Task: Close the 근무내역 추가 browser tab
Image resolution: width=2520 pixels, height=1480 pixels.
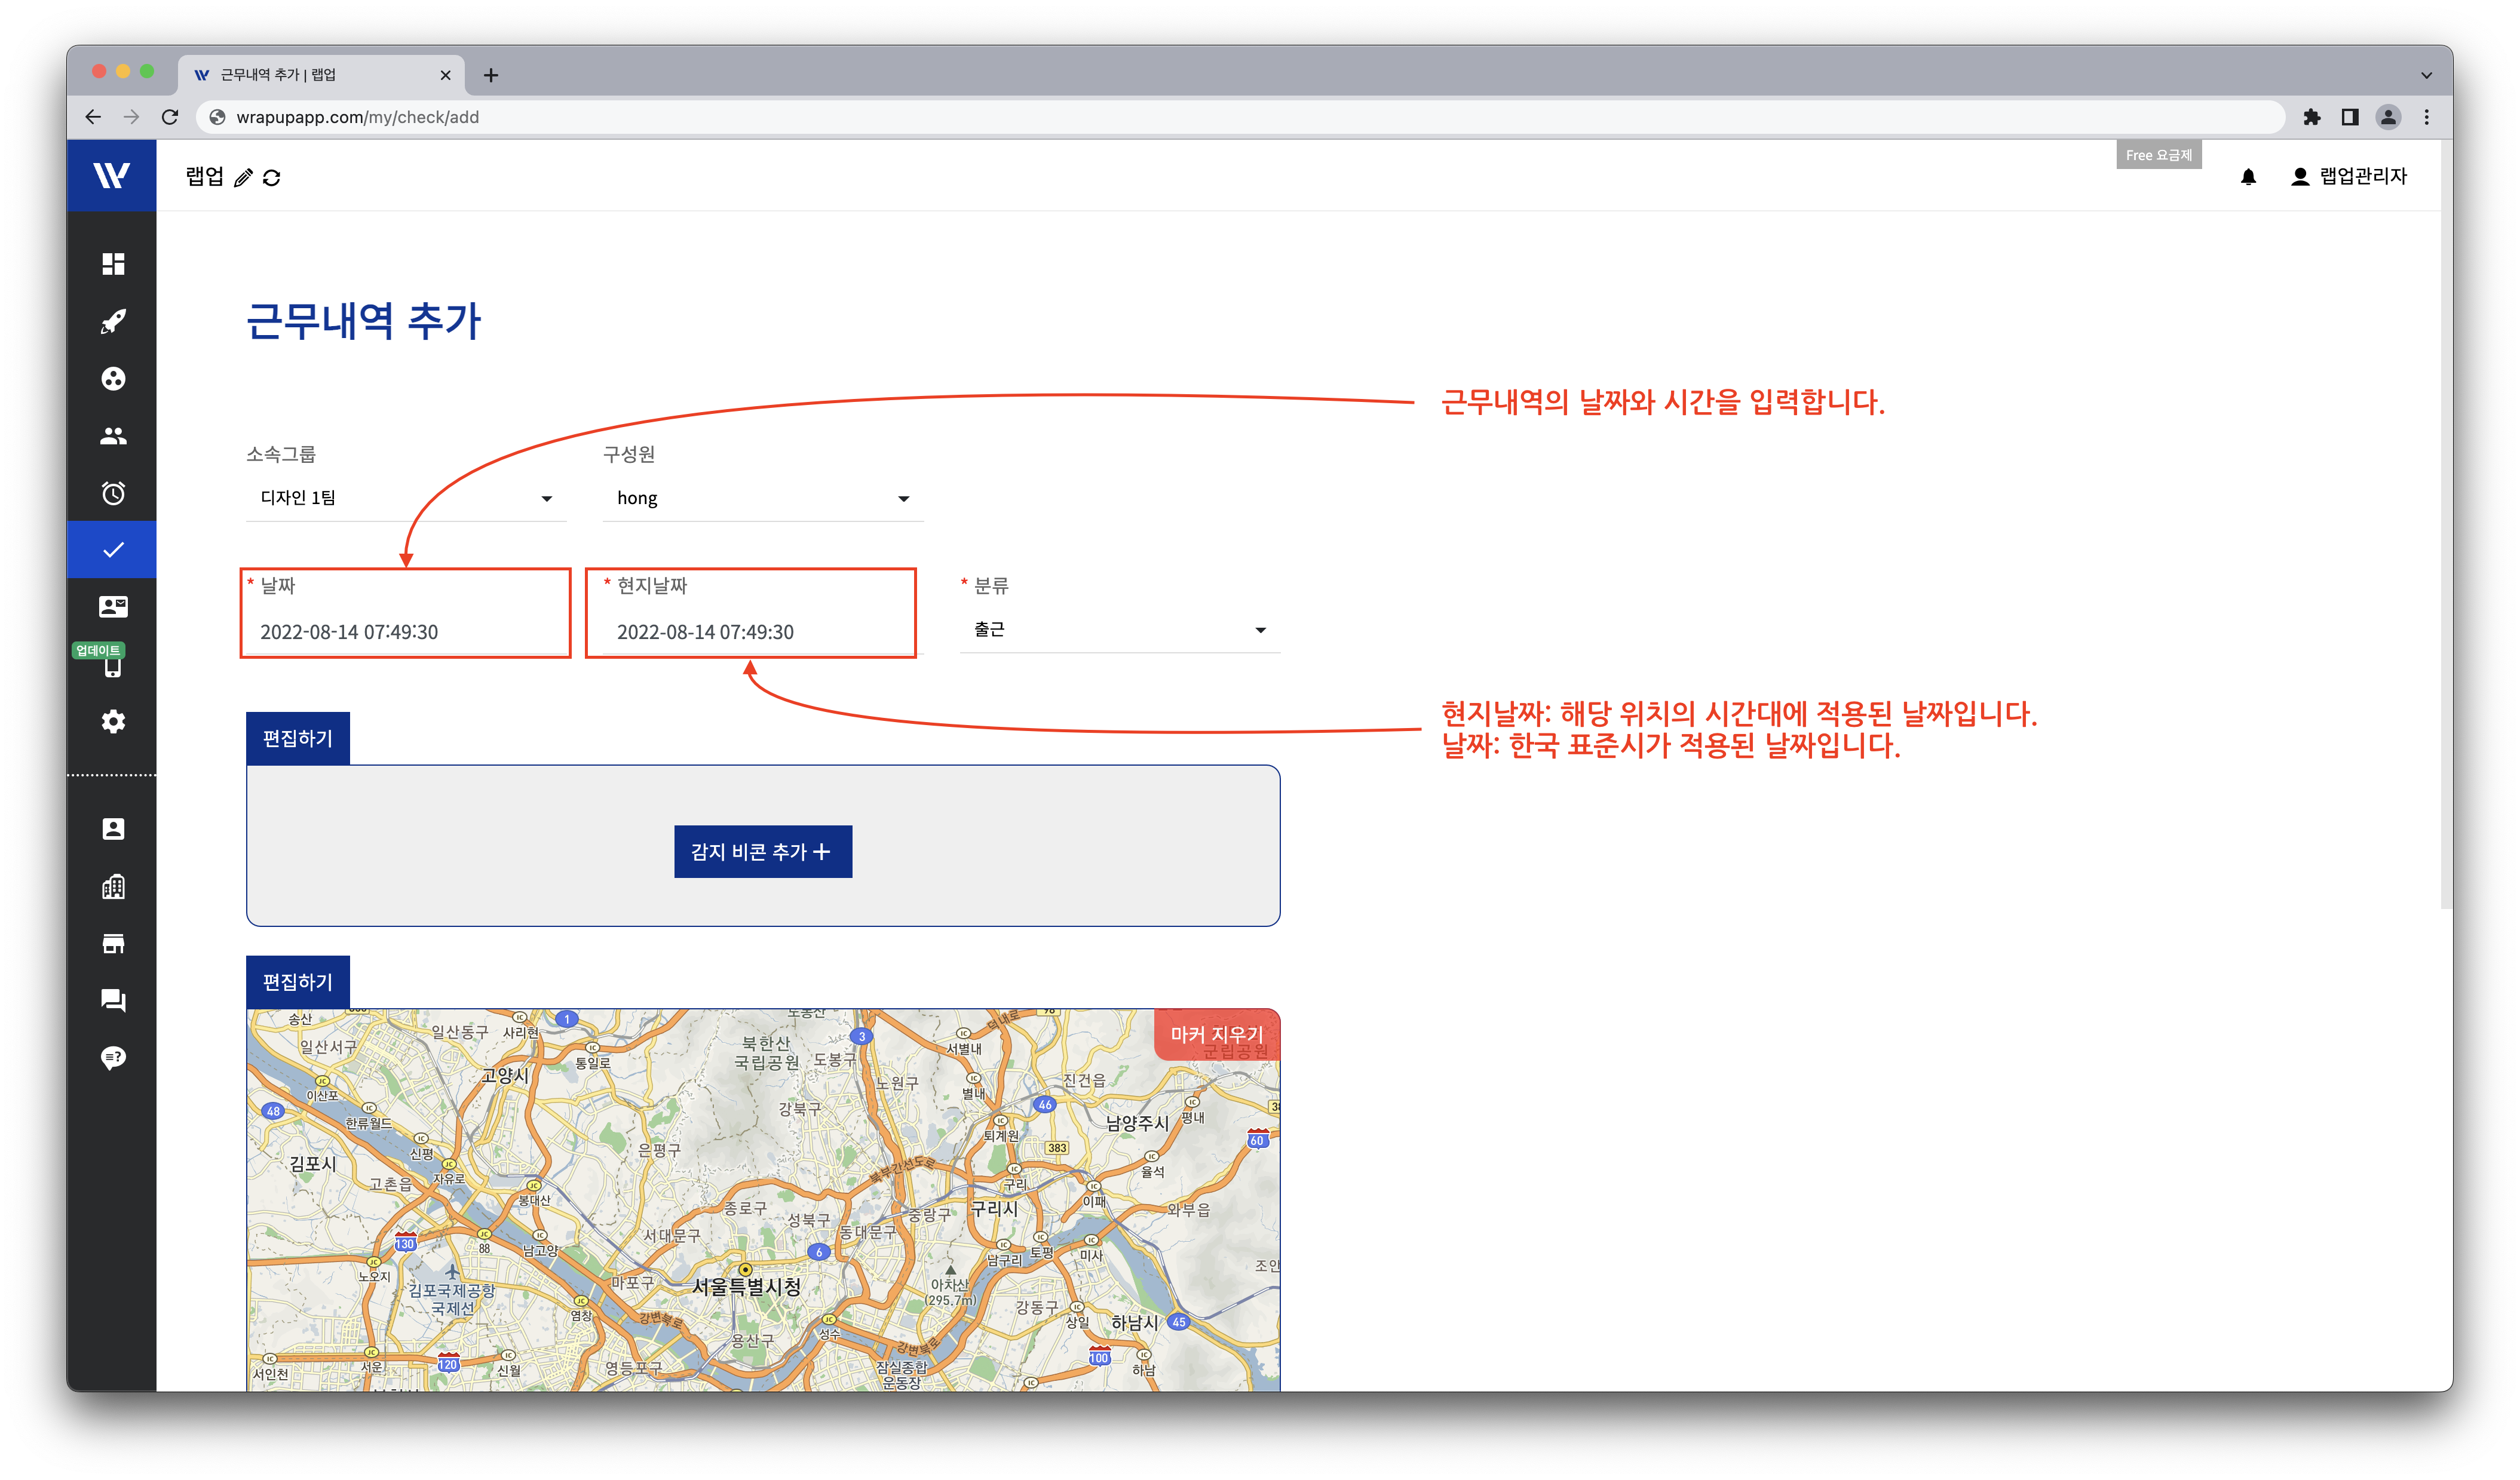Action: pos(446,75)
